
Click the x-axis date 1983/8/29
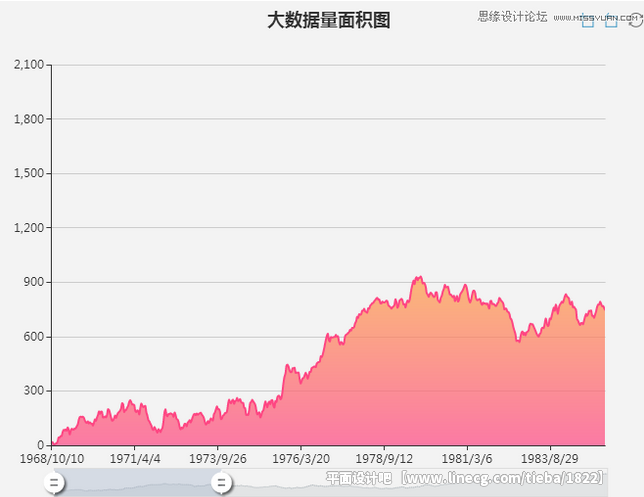click(550, 459)
